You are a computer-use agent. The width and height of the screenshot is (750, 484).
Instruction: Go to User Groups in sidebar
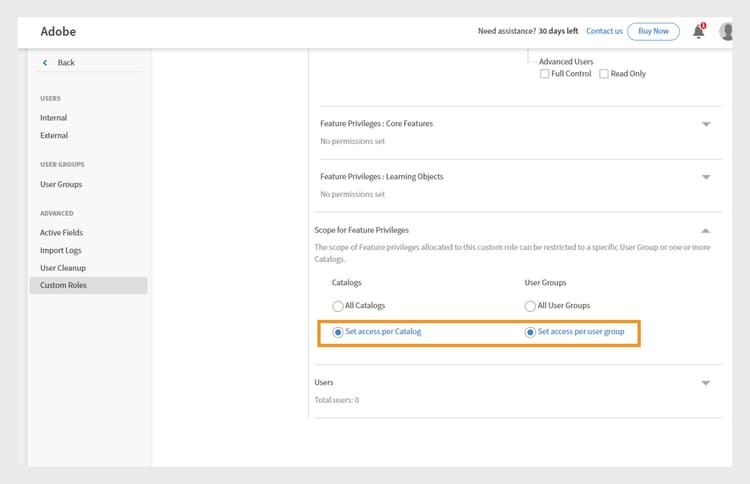pos(61,184)
